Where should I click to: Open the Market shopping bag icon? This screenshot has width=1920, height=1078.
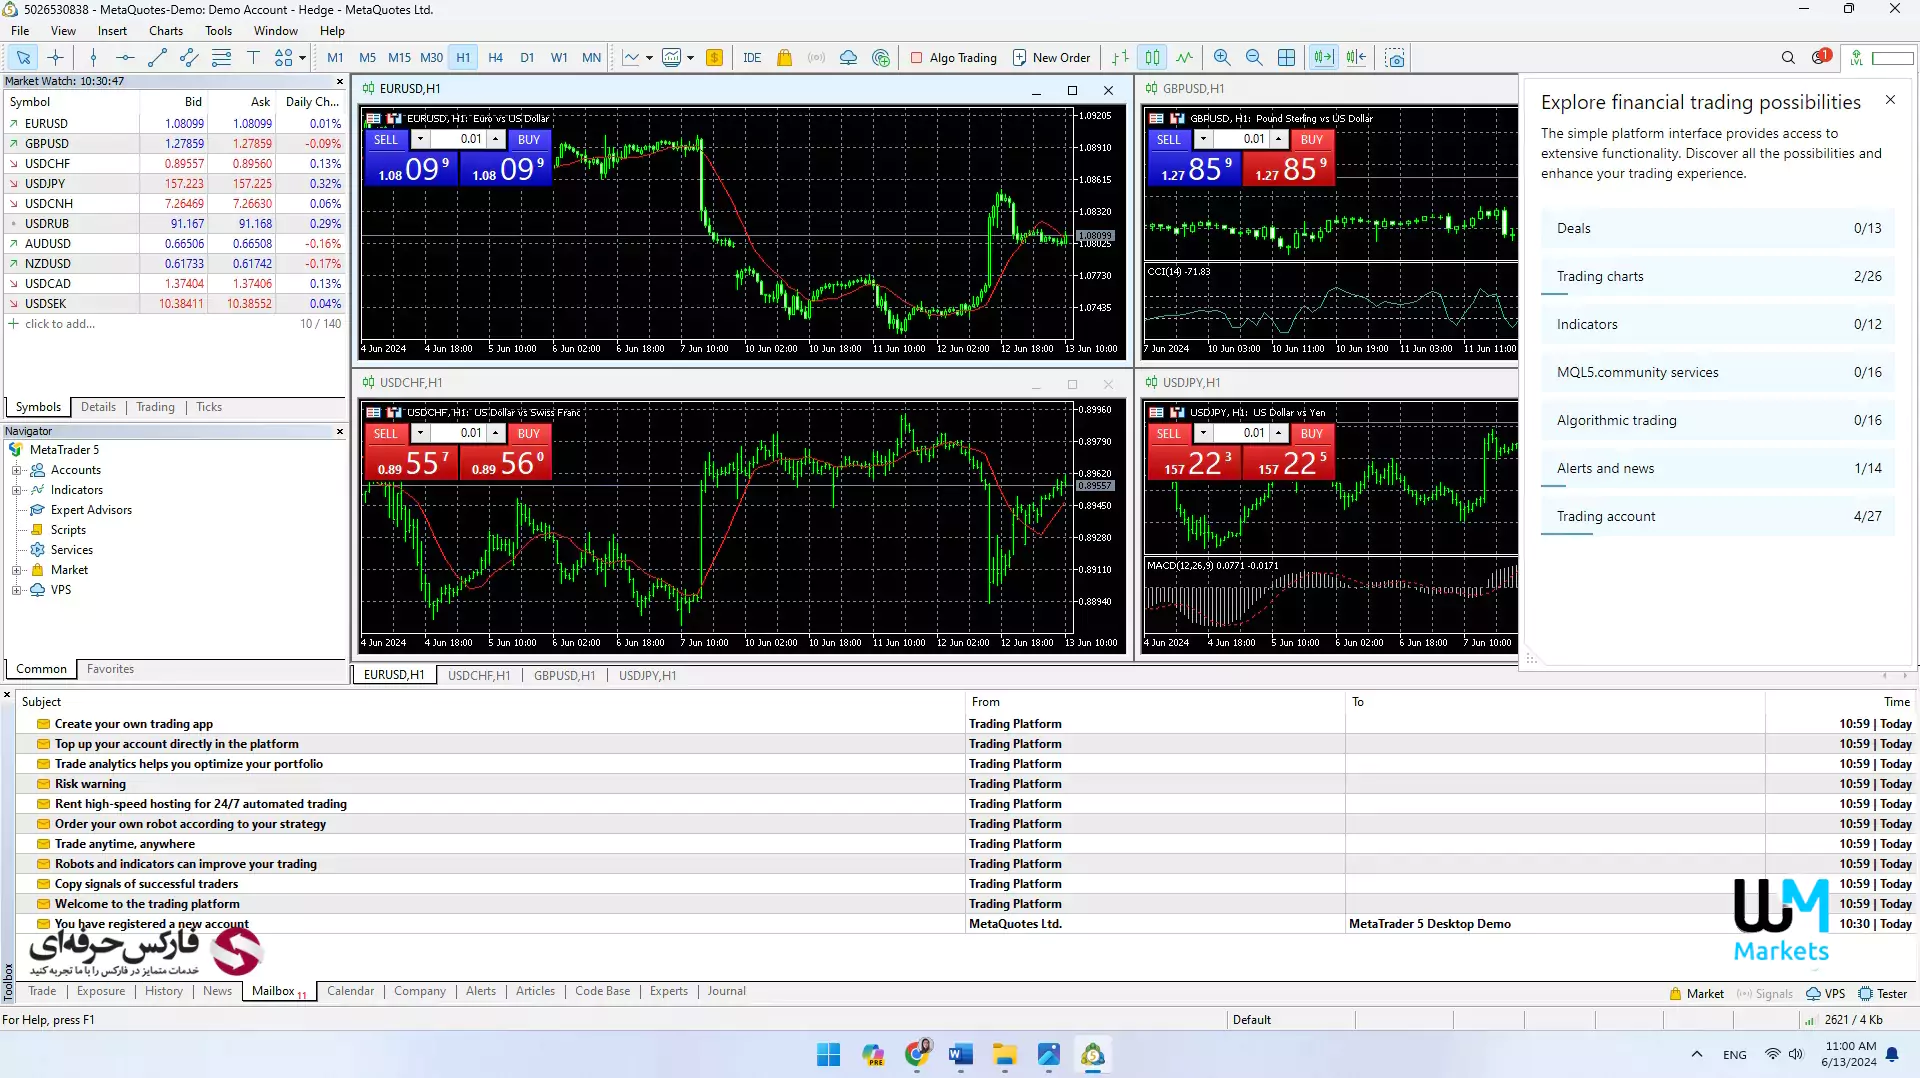point(784,58)
